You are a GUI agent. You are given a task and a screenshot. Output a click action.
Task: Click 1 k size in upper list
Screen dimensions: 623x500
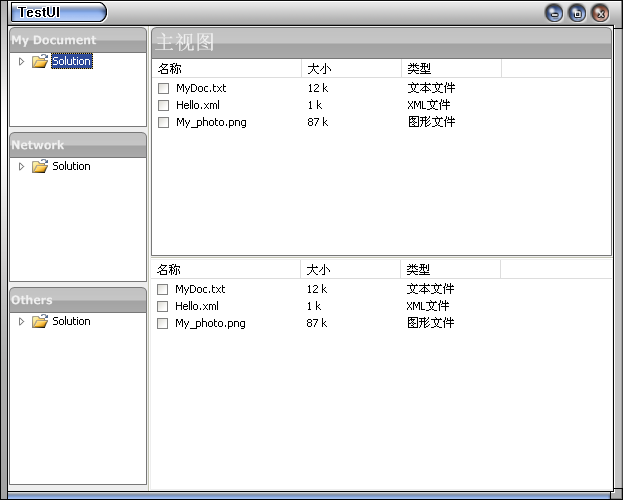click(x=315, y=105)
